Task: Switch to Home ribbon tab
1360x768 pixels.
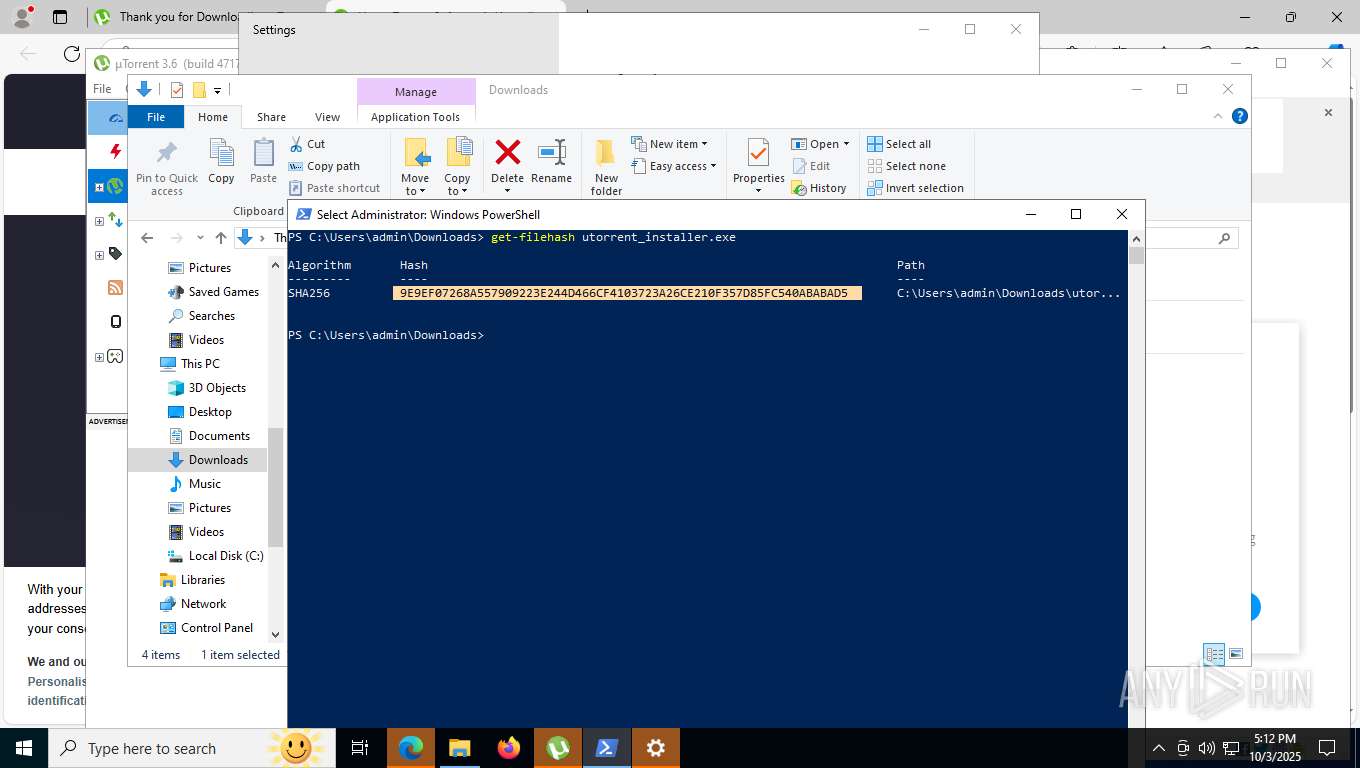Action: point(213,117)
